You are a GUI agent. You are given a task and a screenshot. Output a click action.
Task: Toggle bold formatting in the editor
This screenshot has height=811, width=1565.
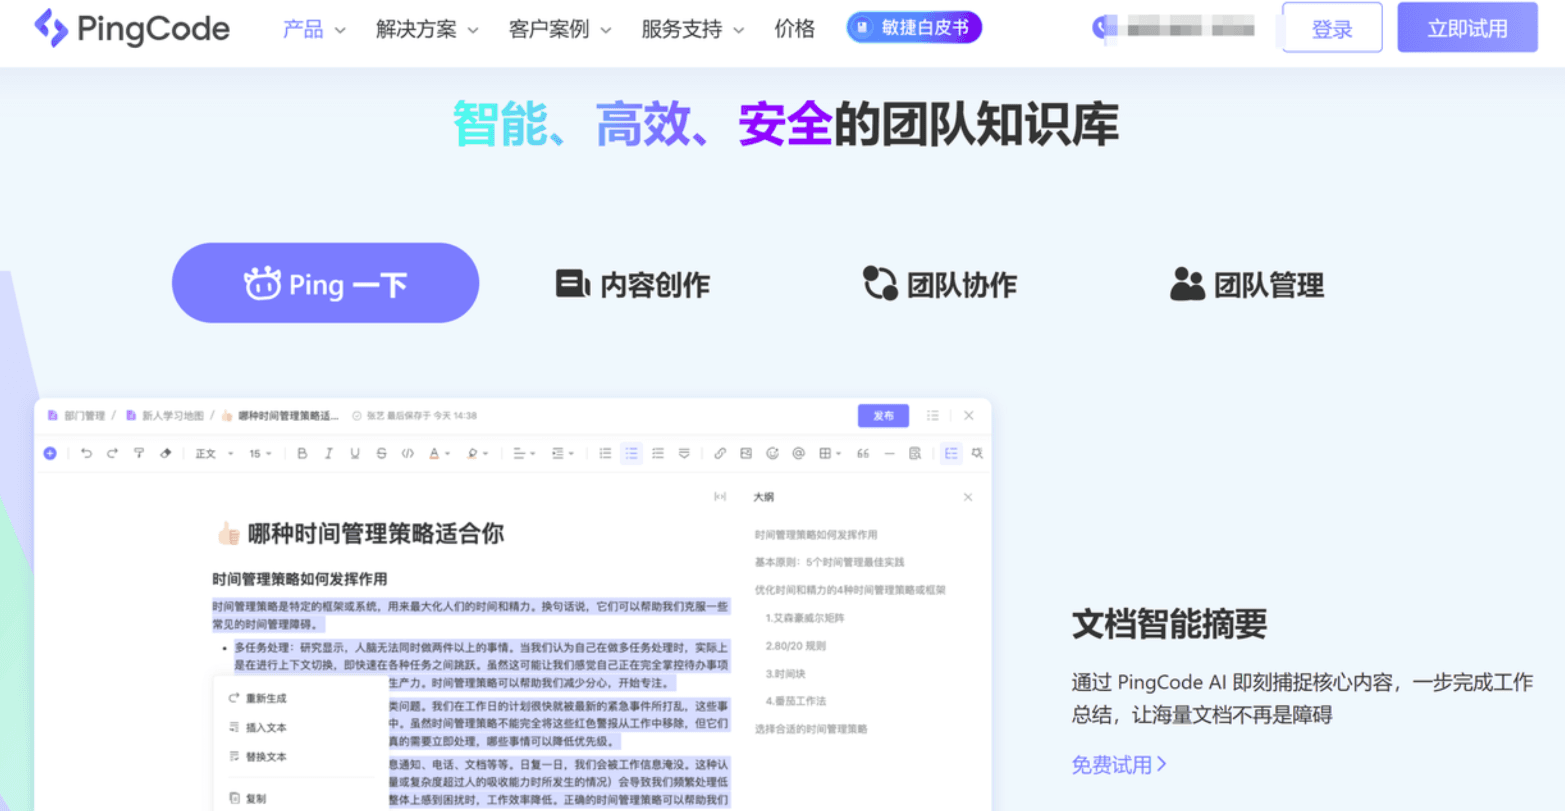pyautogui.click(x=302, y=454)
